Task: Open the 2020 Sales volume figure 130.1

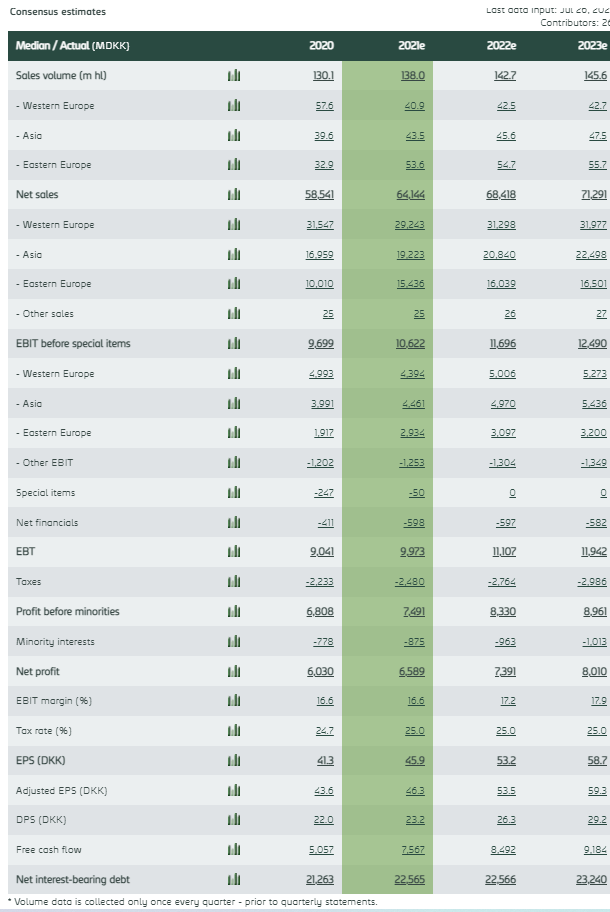Action: [322, 75]
